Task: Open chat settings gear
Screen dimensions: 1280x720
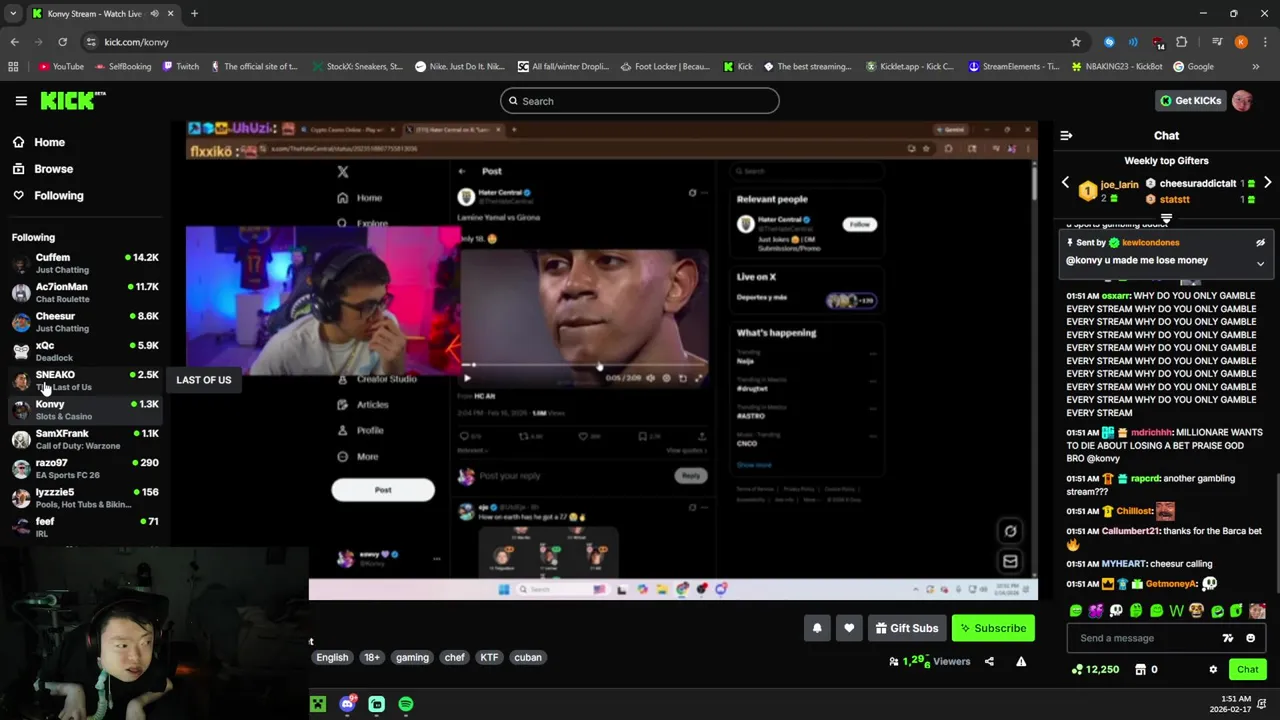Action: coord(1213,670)
